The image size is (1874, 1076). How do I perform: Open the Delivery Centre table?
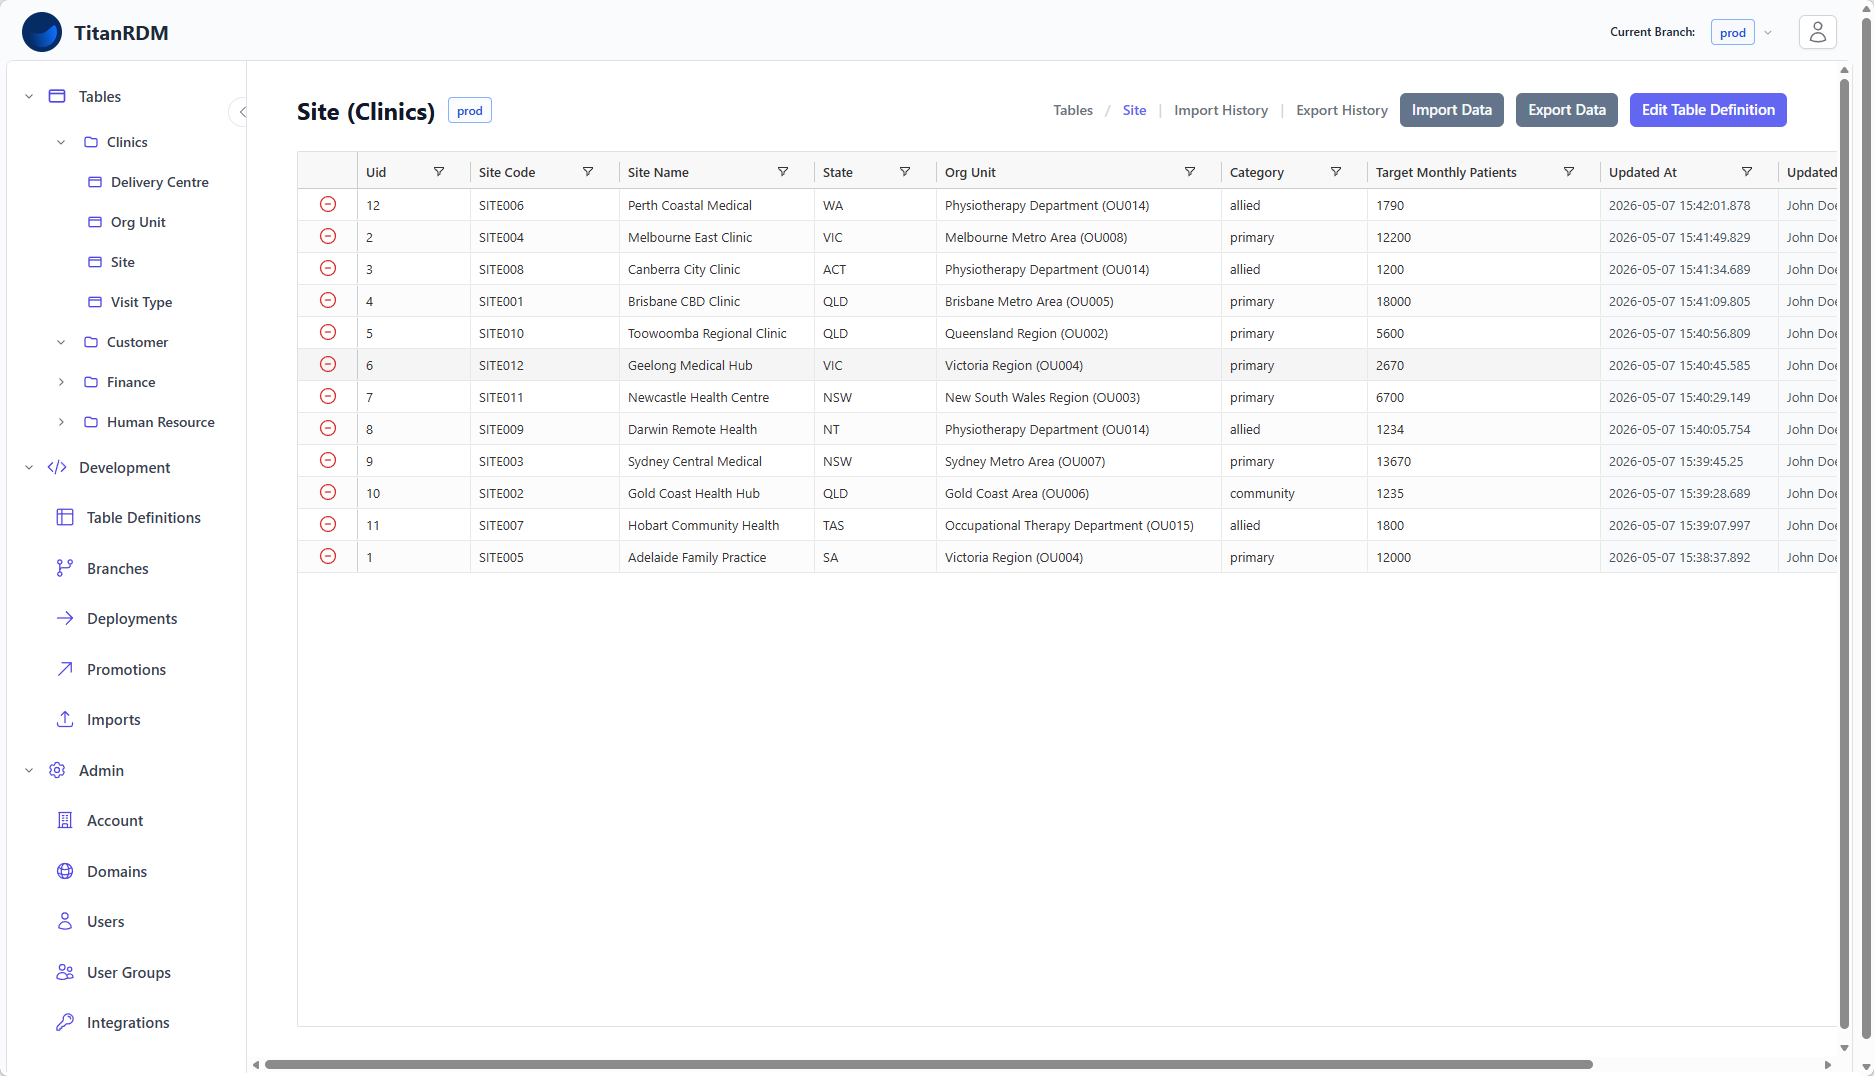pyautogui.click(x=148, y=182)
